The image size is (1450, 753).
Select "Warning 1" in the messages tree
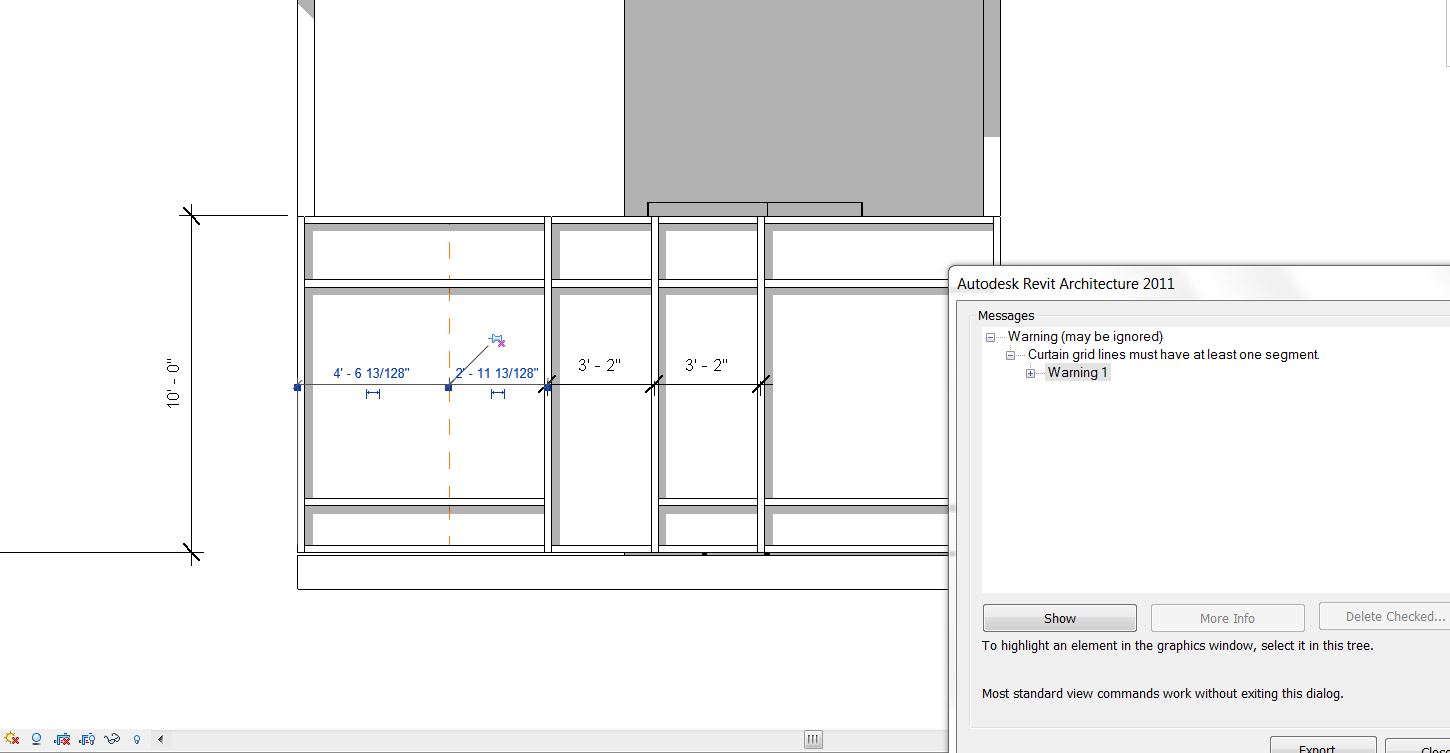coord(1077,373)
